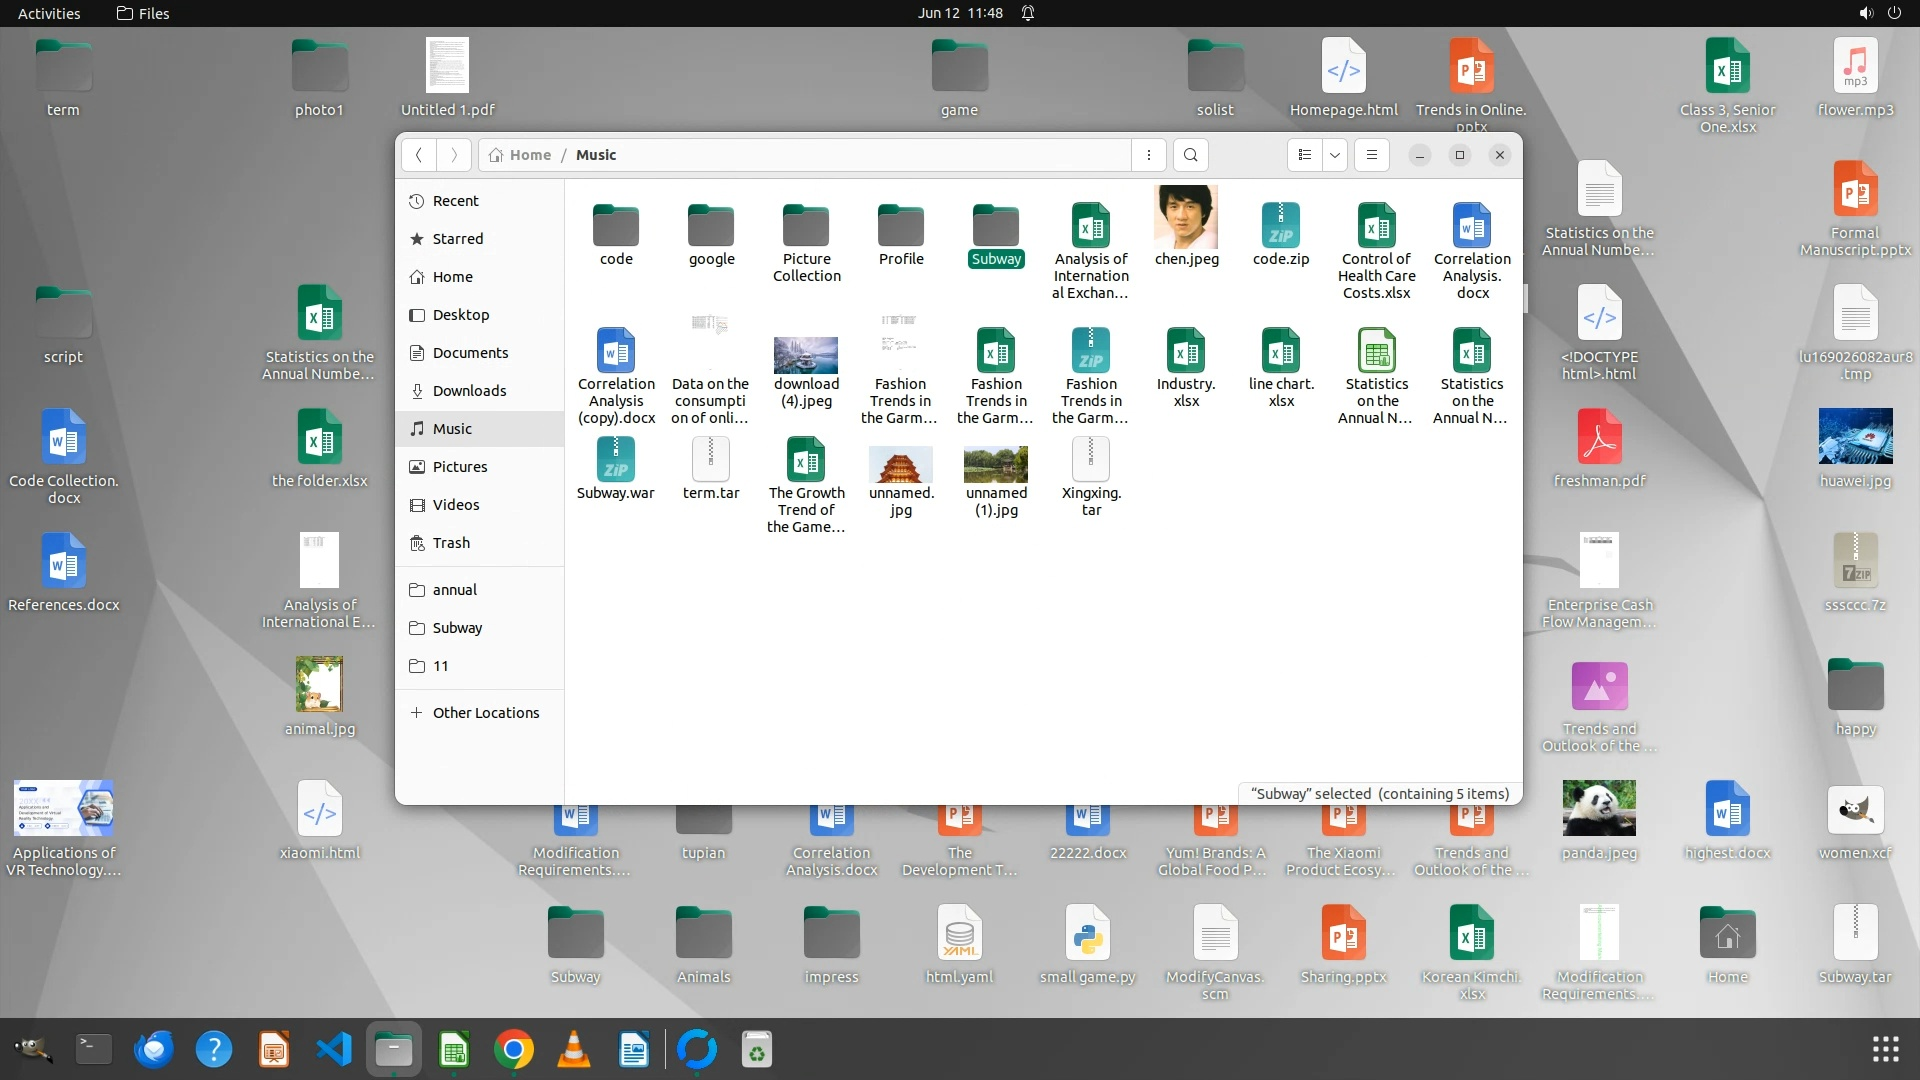Launch Google Chrome from the dock
Image resolution: width=1920 pixels, height=1080 pixels.
513,1050
